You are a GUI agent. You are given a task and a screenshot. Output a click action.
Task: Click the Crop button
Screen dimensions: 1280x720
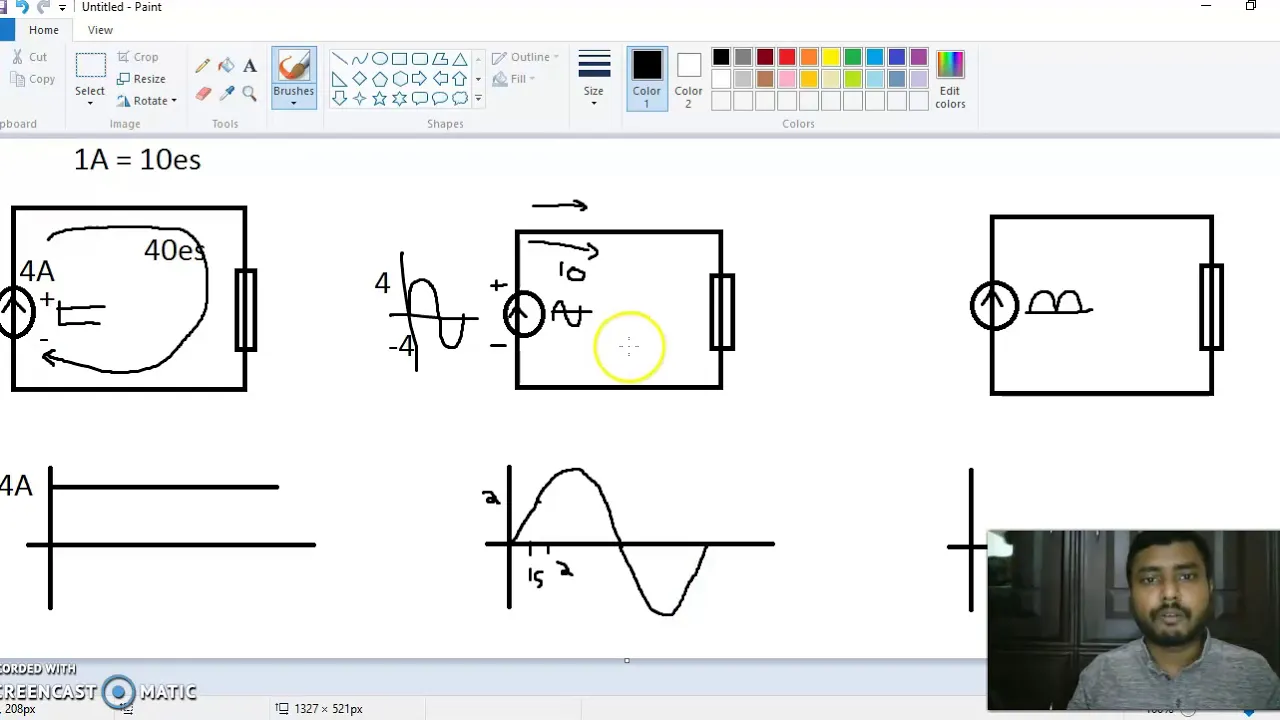[x=137, y=57]
